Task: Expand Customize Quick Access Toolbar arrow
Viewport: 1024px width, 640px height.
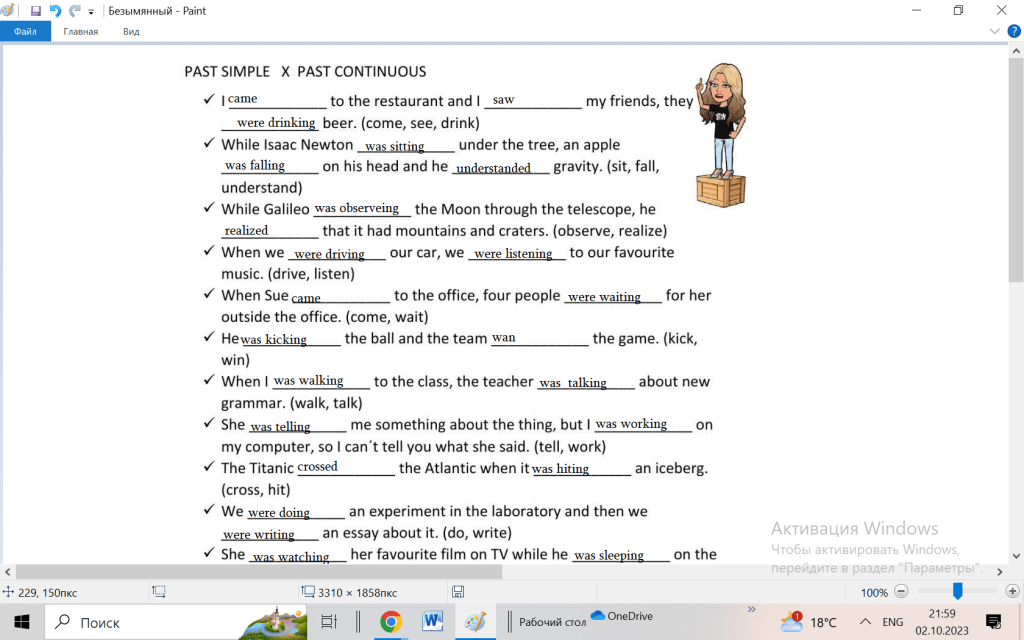Action: (x=91, y=12)
